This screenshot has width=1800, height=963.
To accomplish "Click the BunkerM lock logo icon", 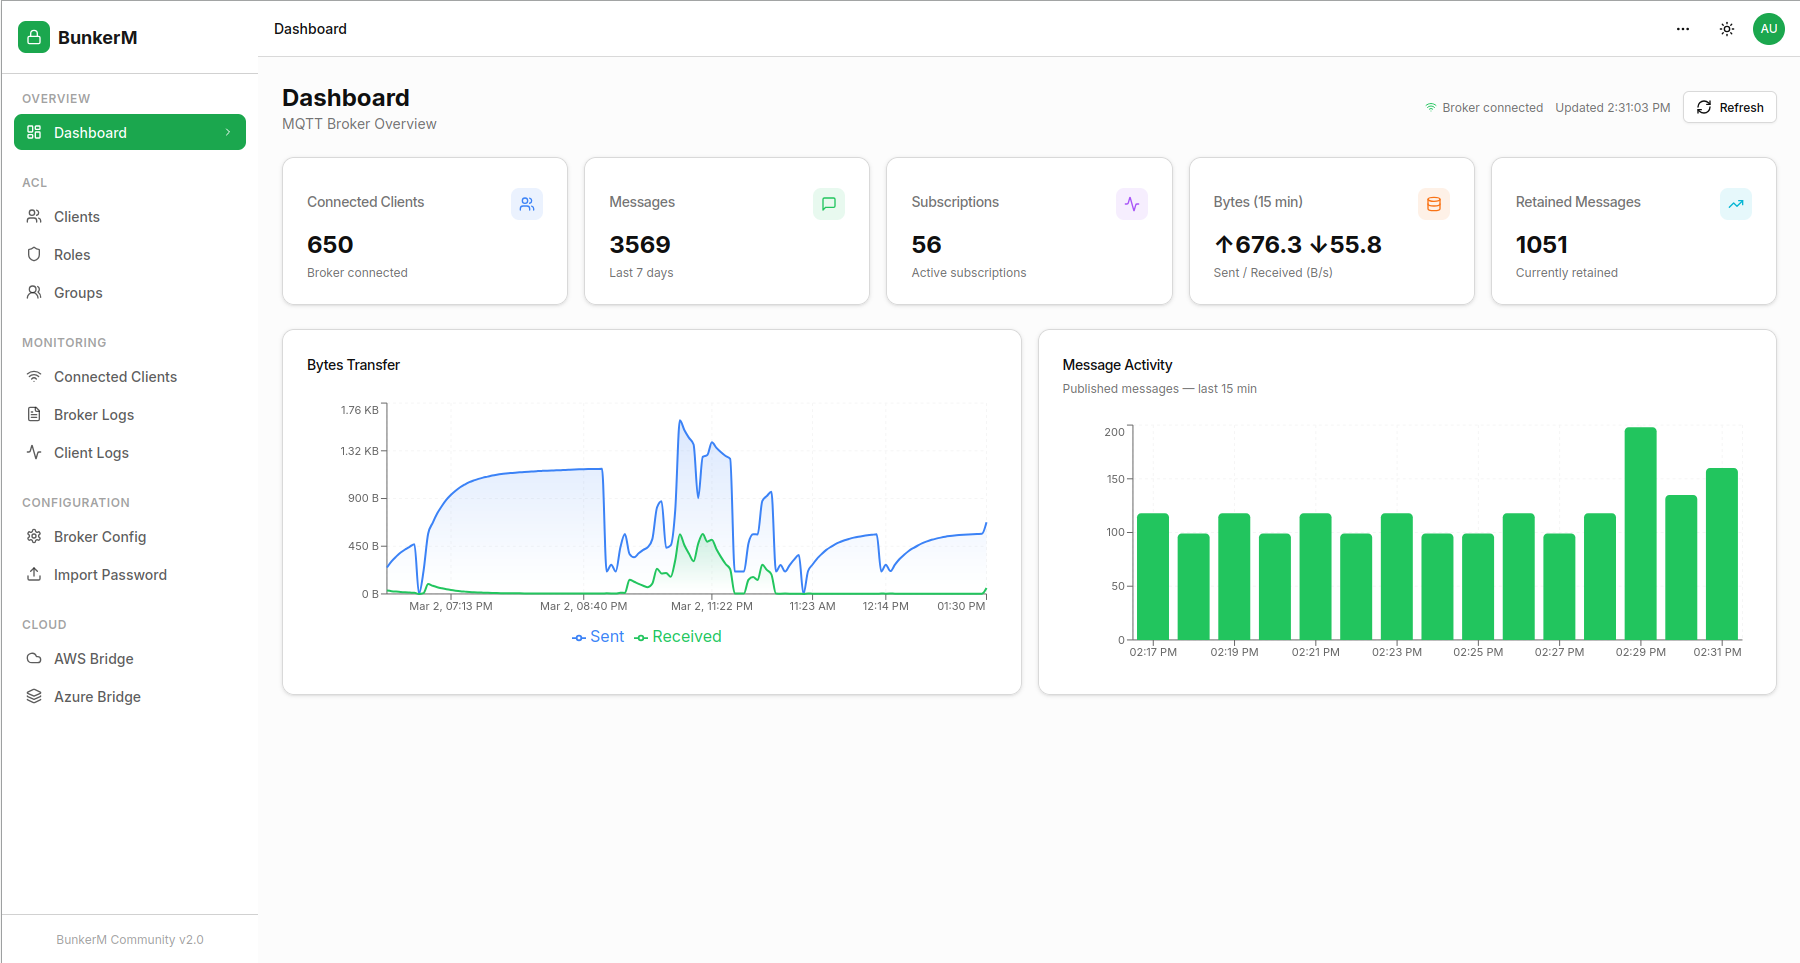I will (x=34, y=37).
